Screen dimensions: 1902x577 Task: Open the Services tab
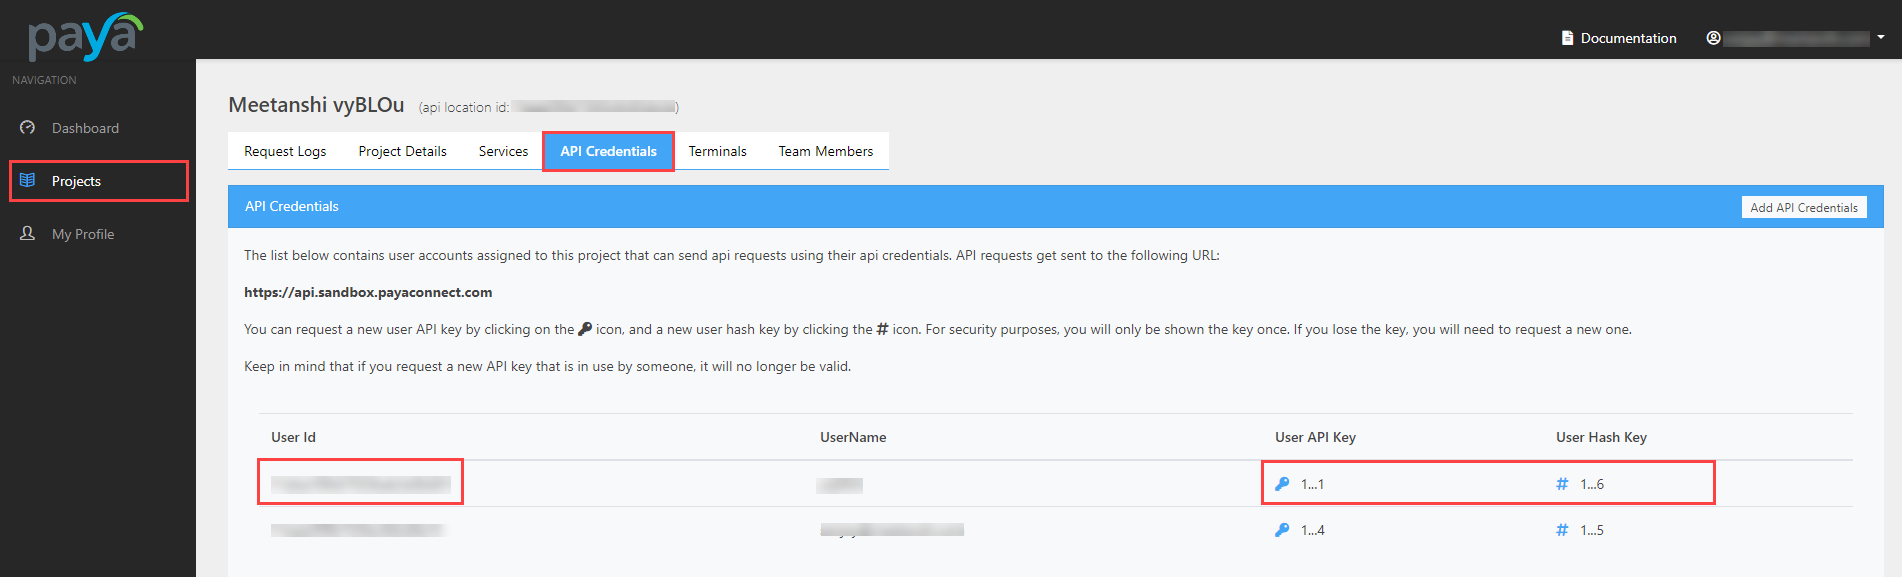(x=503, y=151)
